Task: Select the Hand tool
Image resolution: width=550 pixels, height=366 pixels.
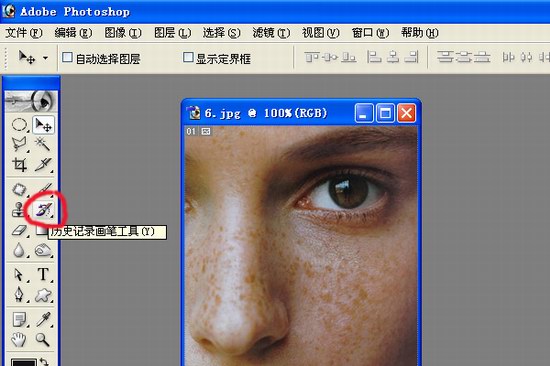Action: [19, 340]
